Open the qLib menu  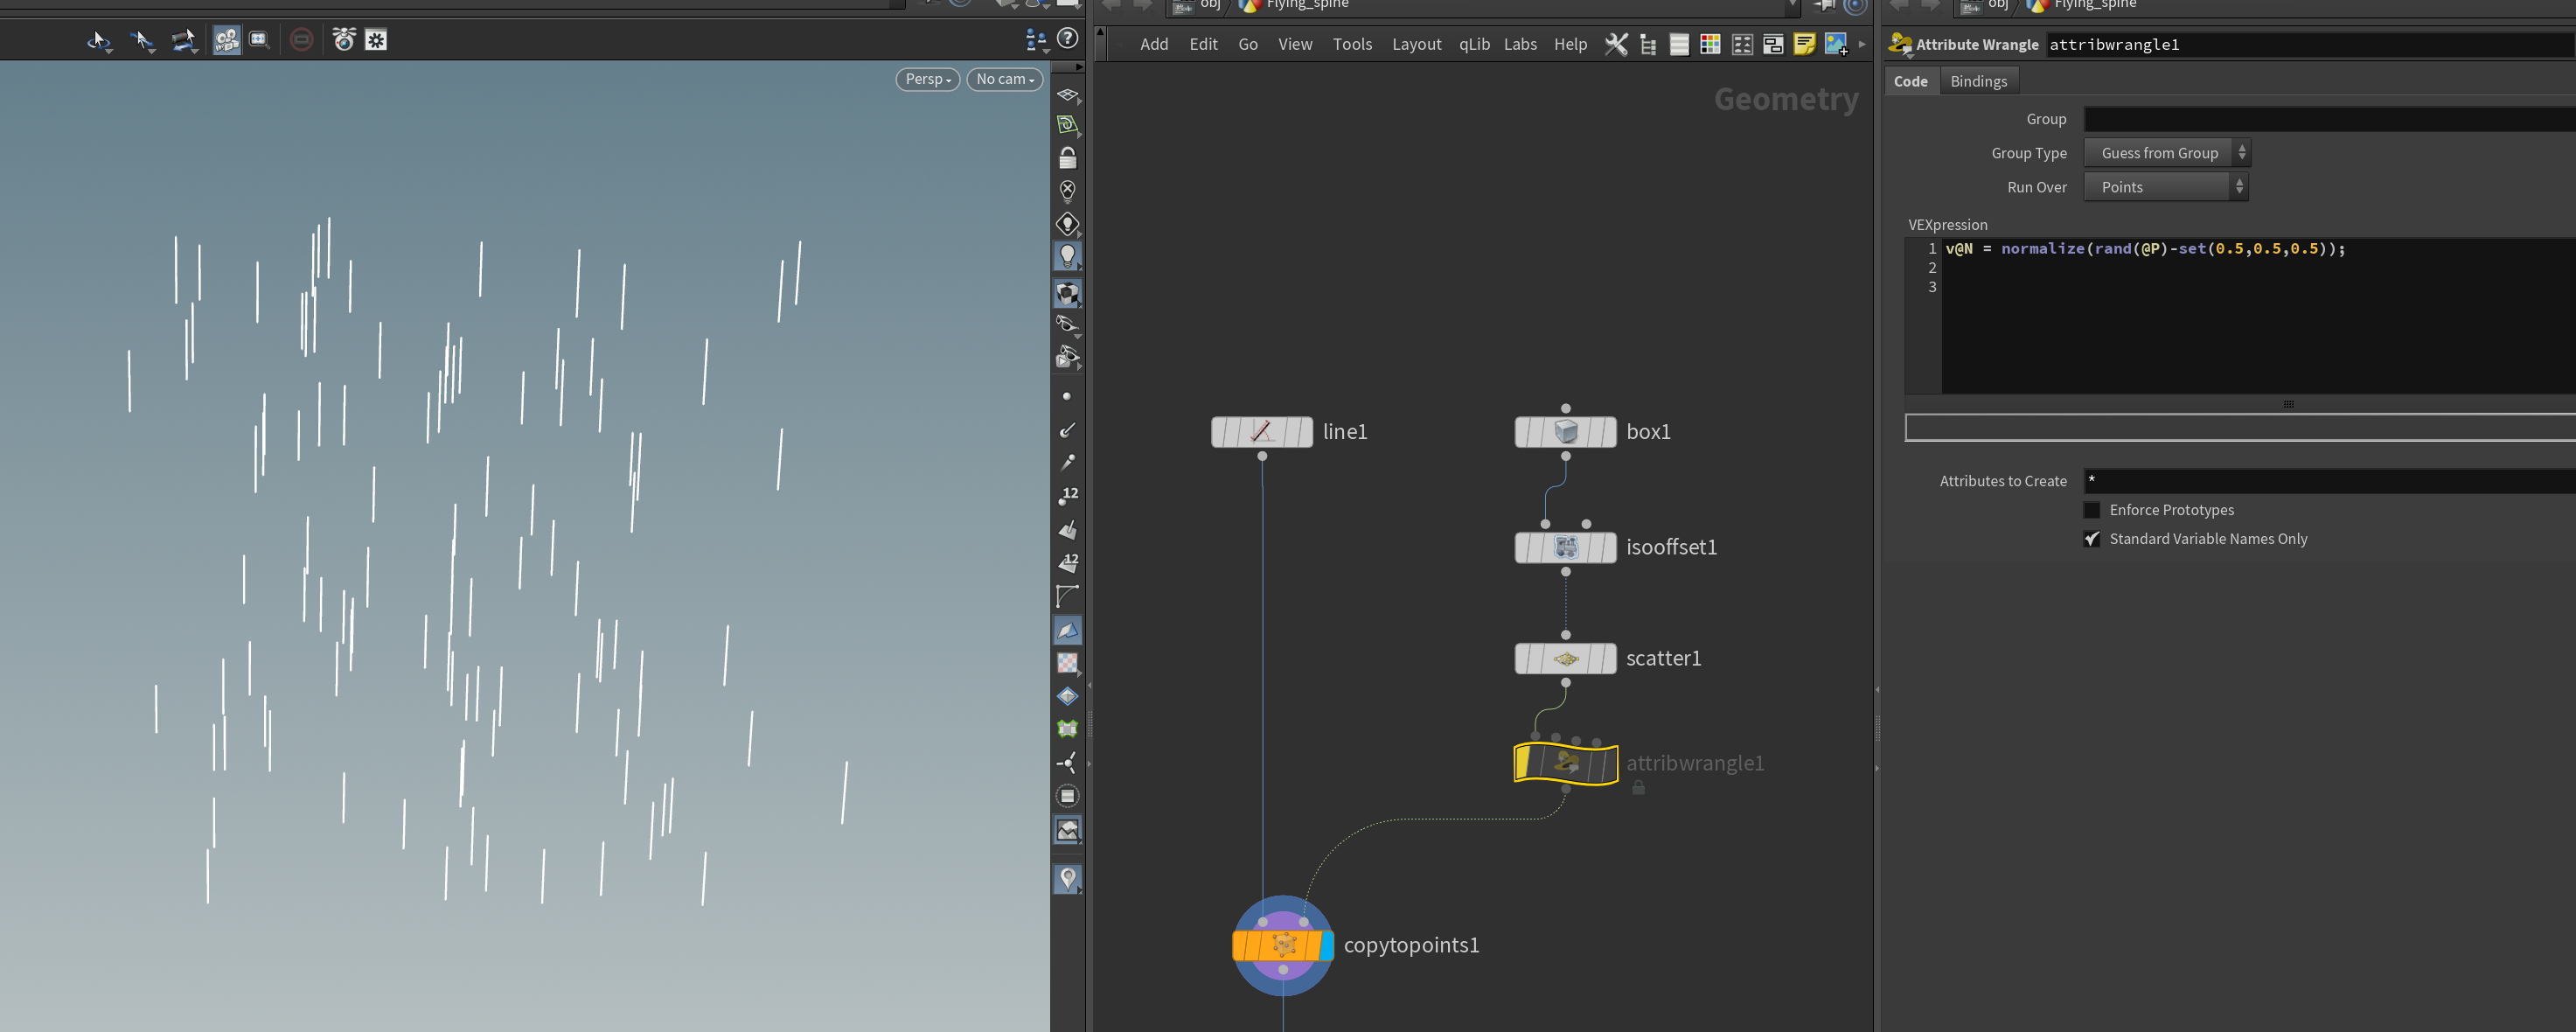pos(1474,44)
